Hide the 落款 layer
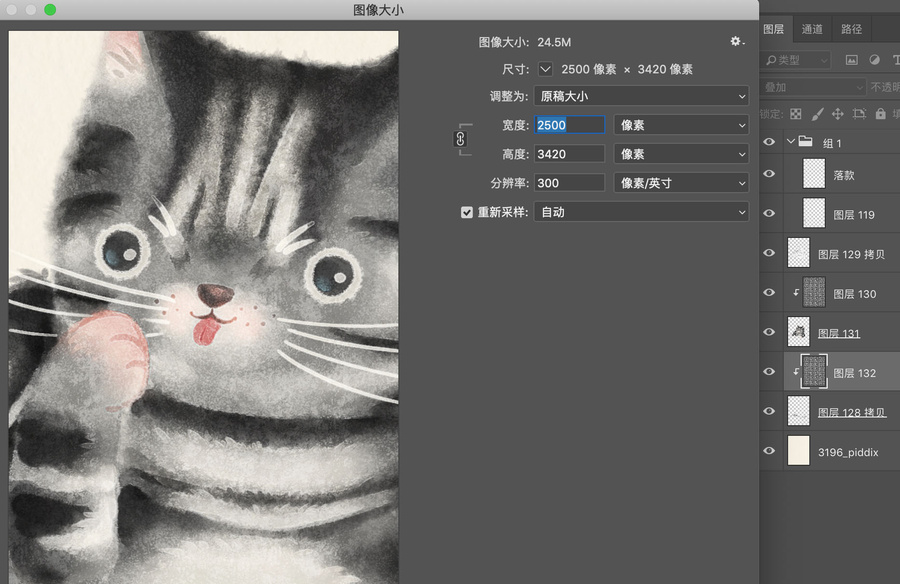The image size is (900, 584). click(769, 173)
